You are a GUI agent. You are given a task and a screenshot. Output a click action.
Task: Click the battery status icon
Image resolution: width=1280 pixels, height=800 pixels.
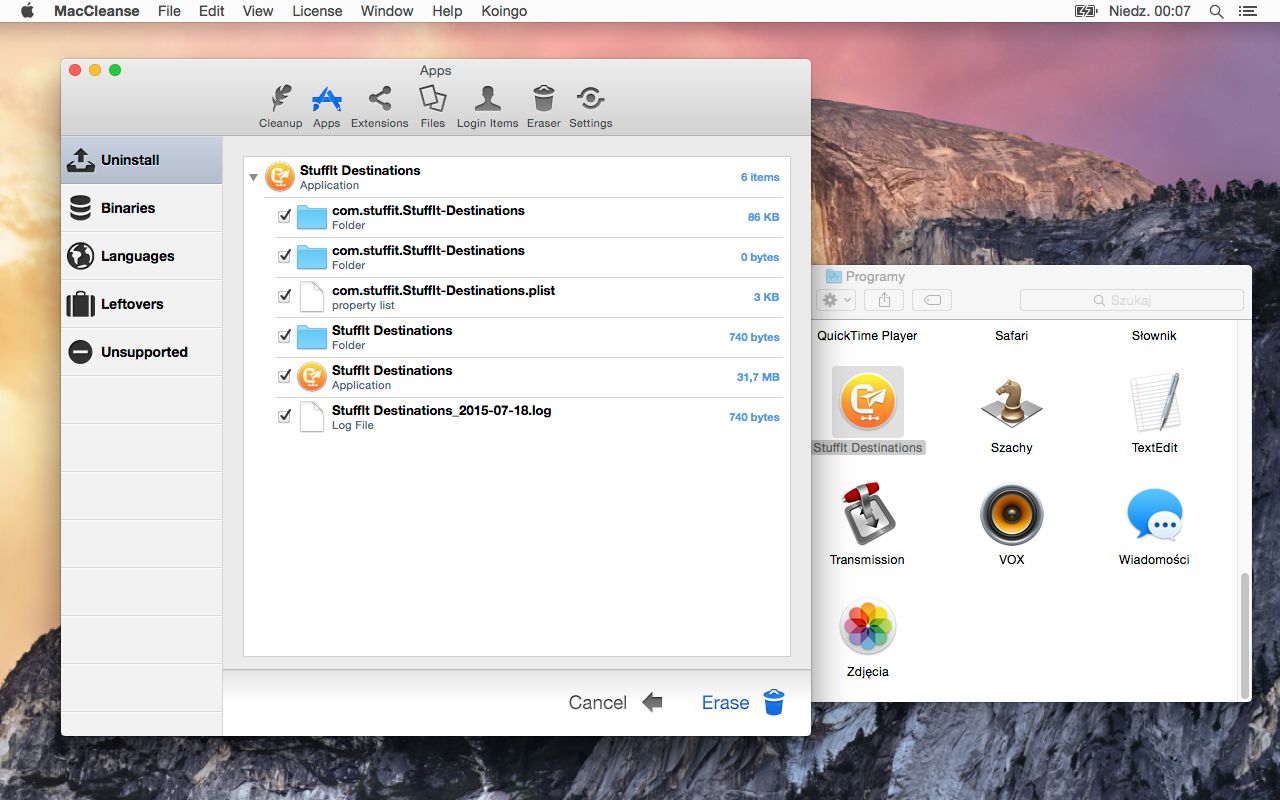click(1085, 11)
